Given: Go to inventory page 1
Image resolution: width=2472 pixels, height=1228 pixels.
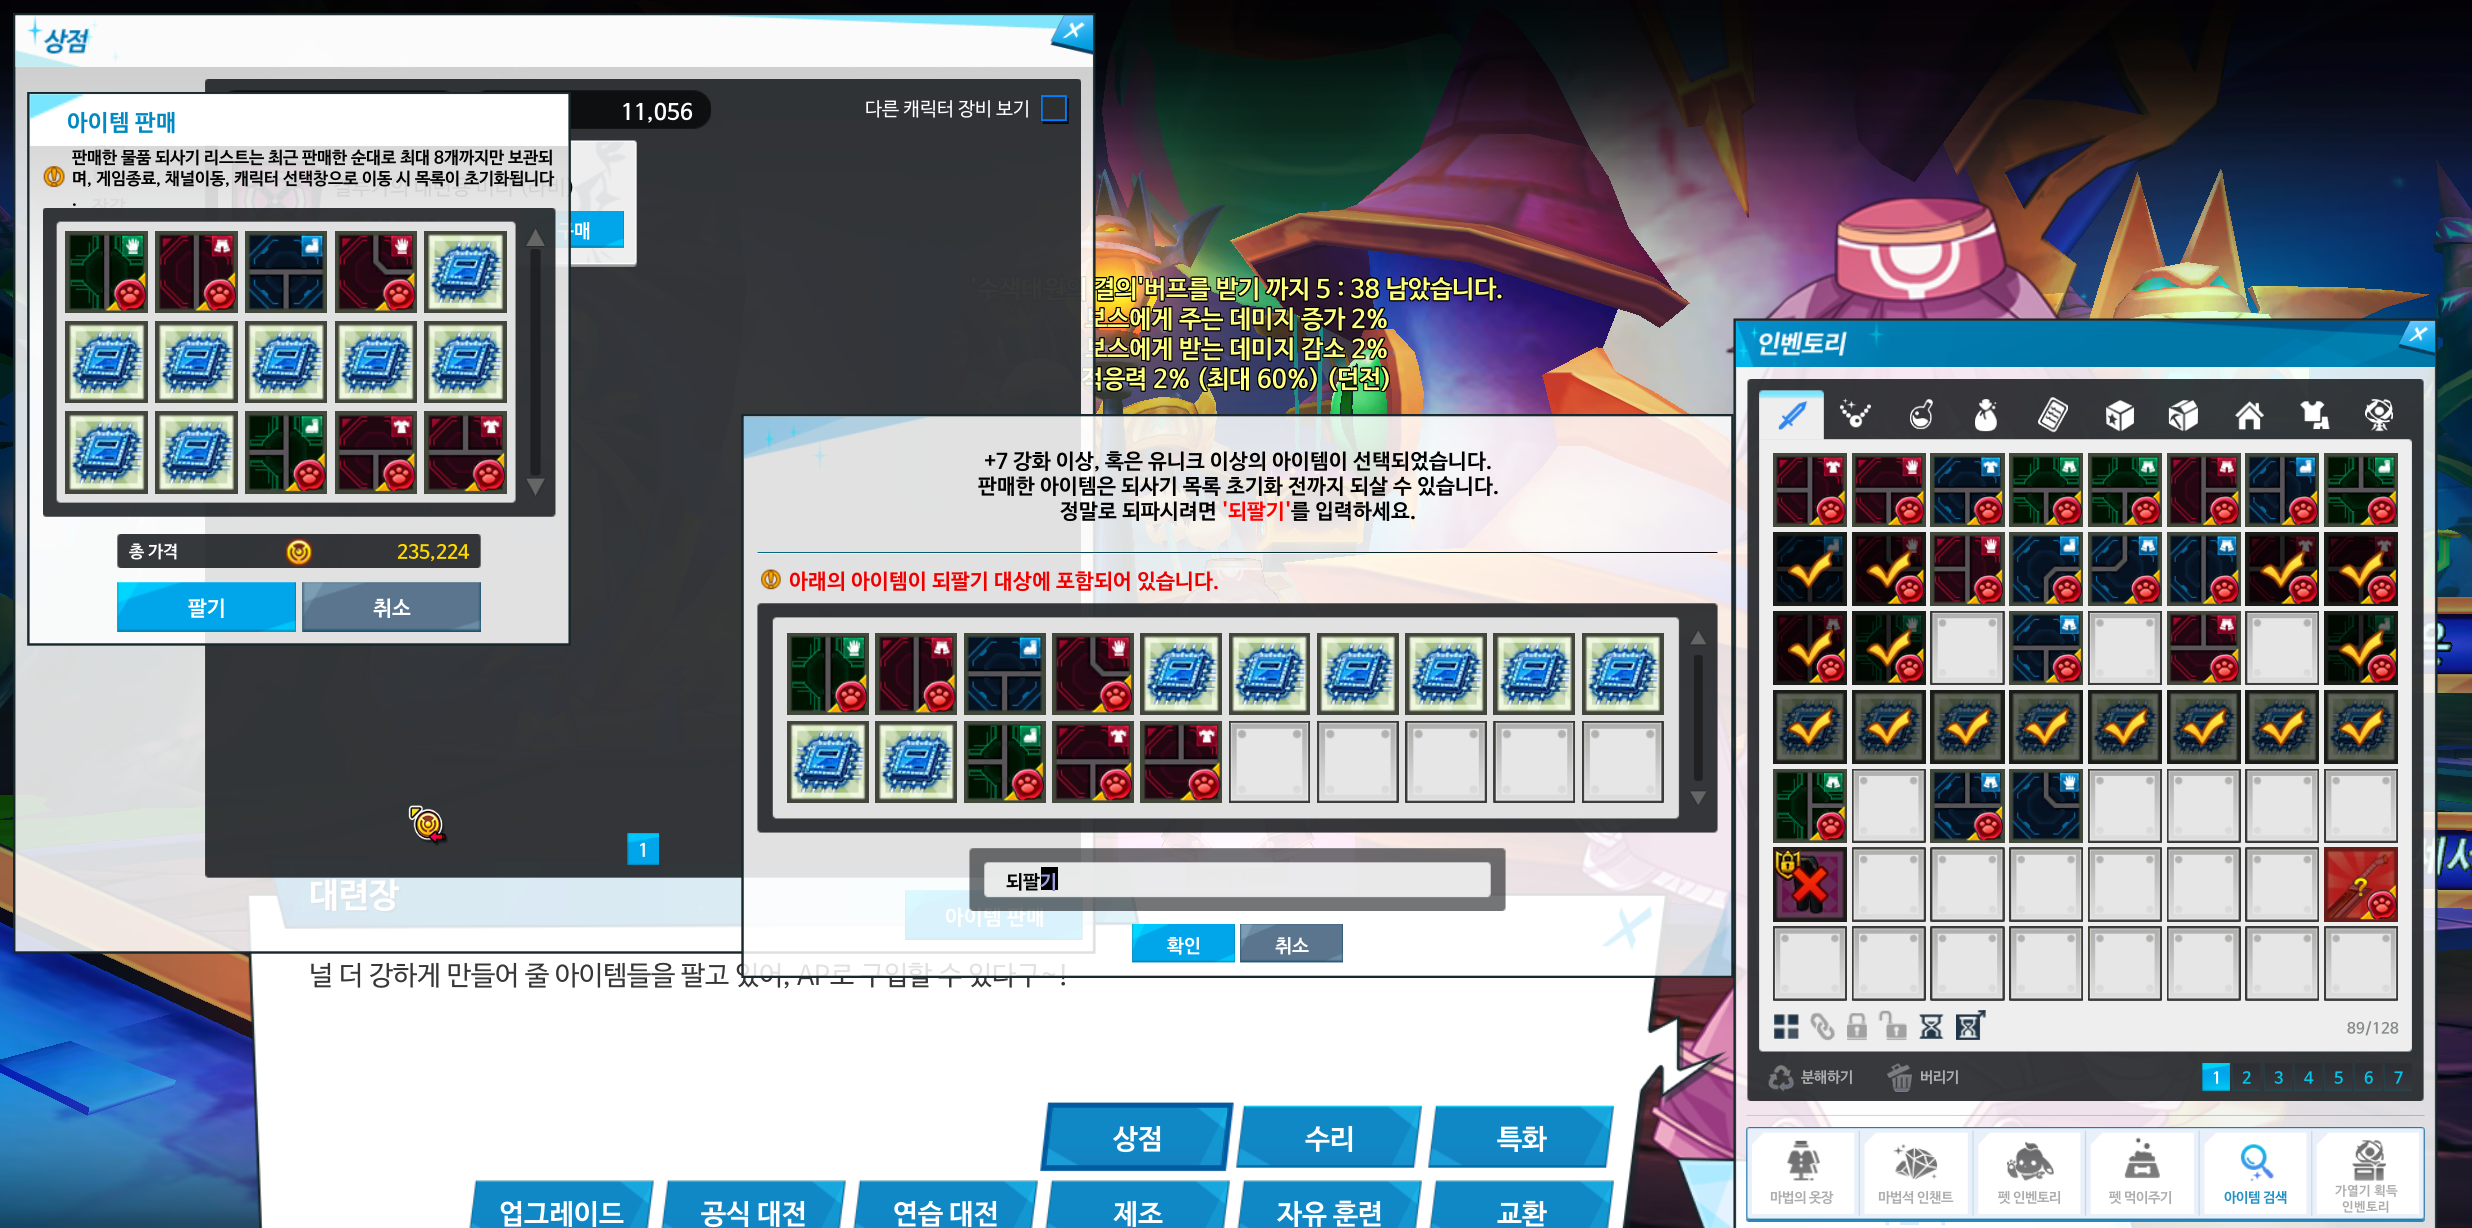Looking at the screenshot, I should [2216, 1077].
